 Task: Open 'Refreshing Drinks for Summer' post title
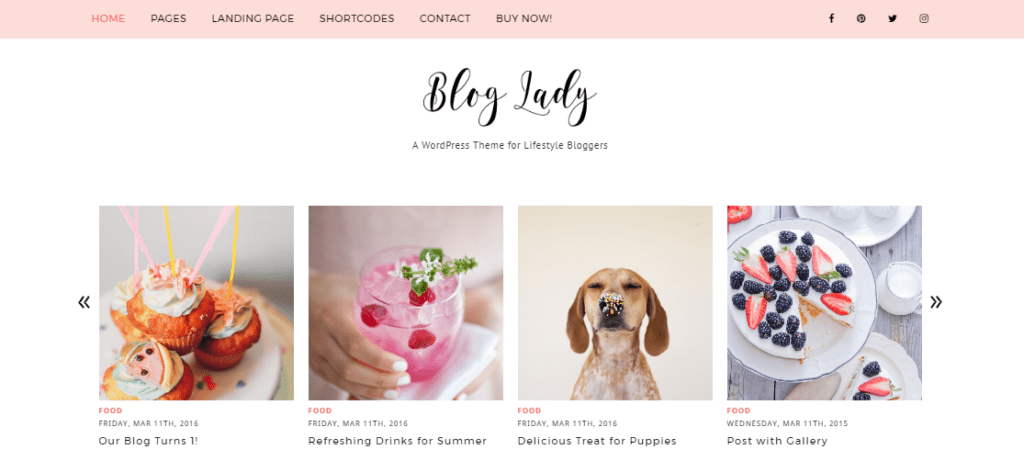[398, 441]
